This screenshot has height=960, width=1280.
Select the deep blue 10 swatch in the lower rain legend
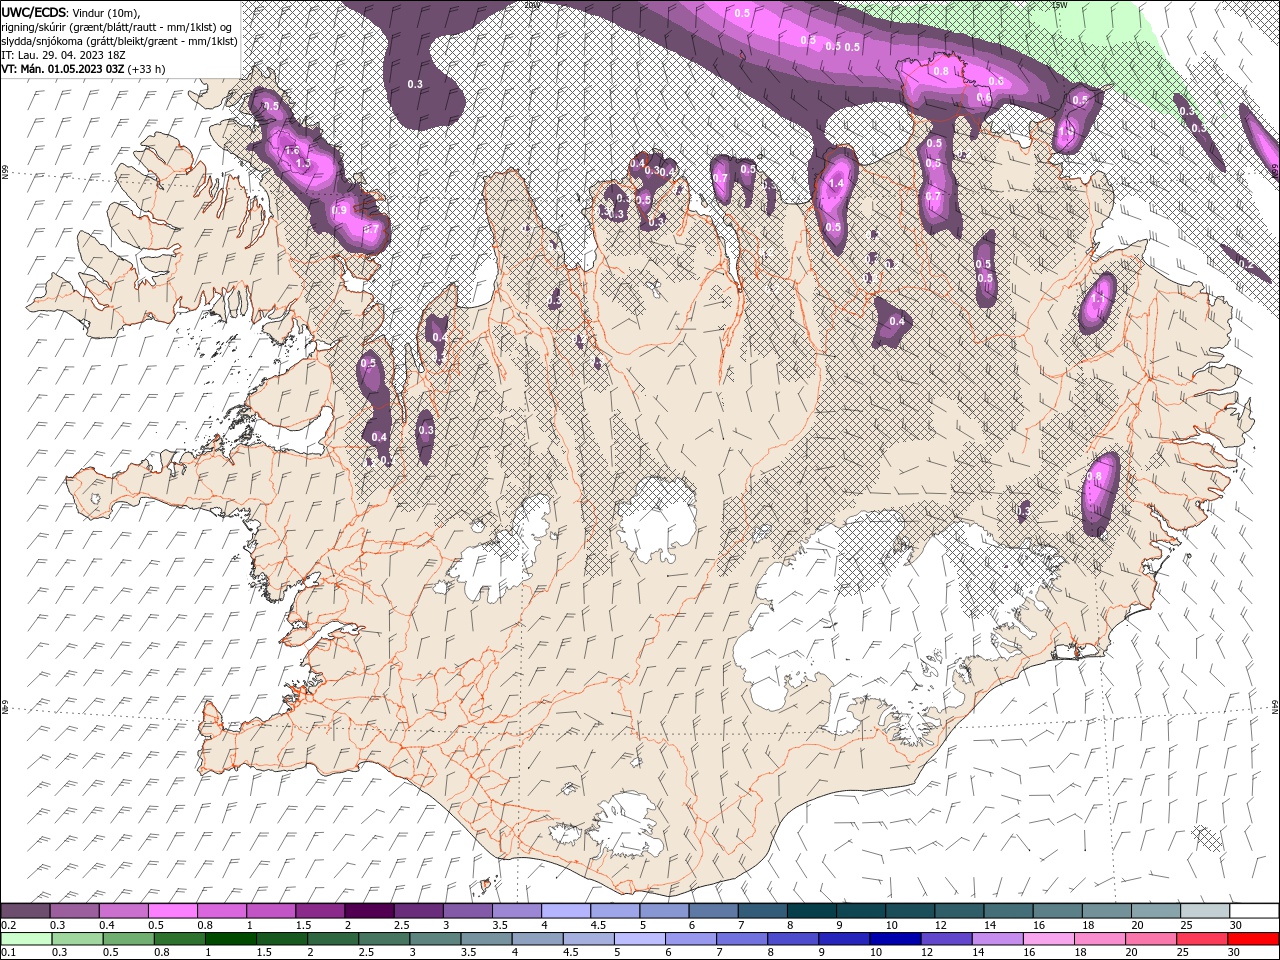(895, 939)
